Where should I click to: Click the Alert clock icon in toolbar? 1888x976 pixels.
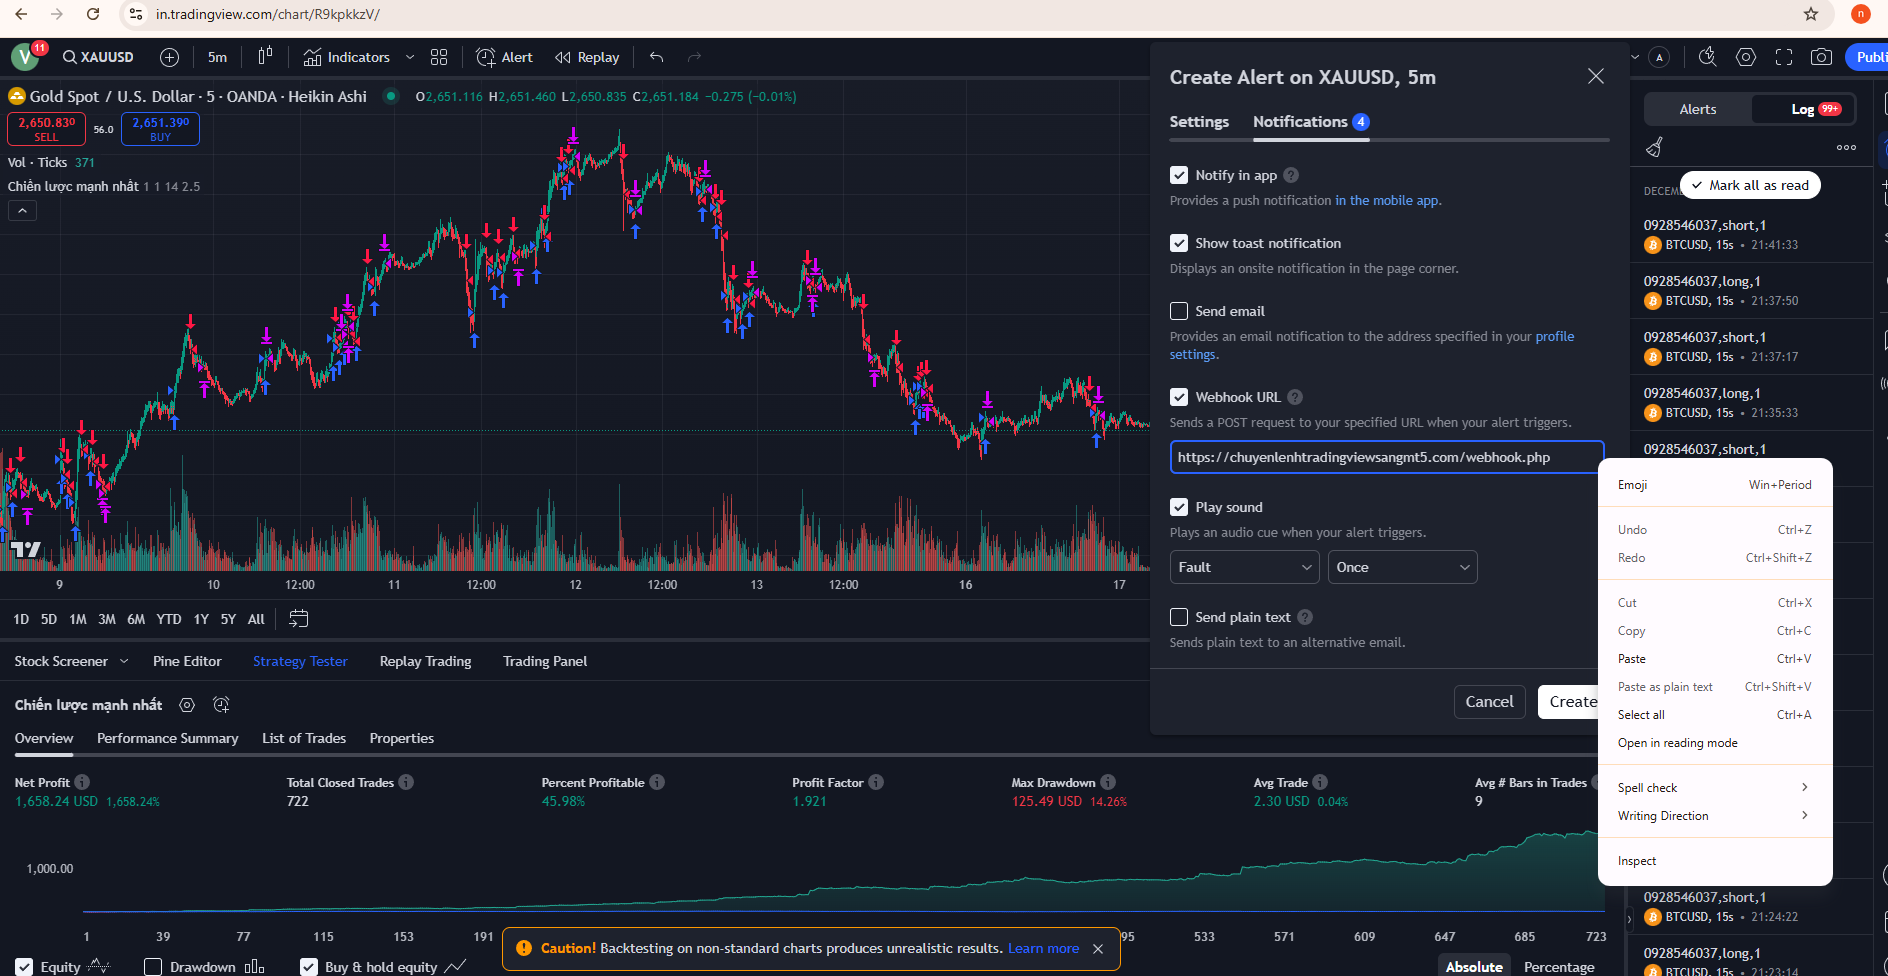coord(486,57)
